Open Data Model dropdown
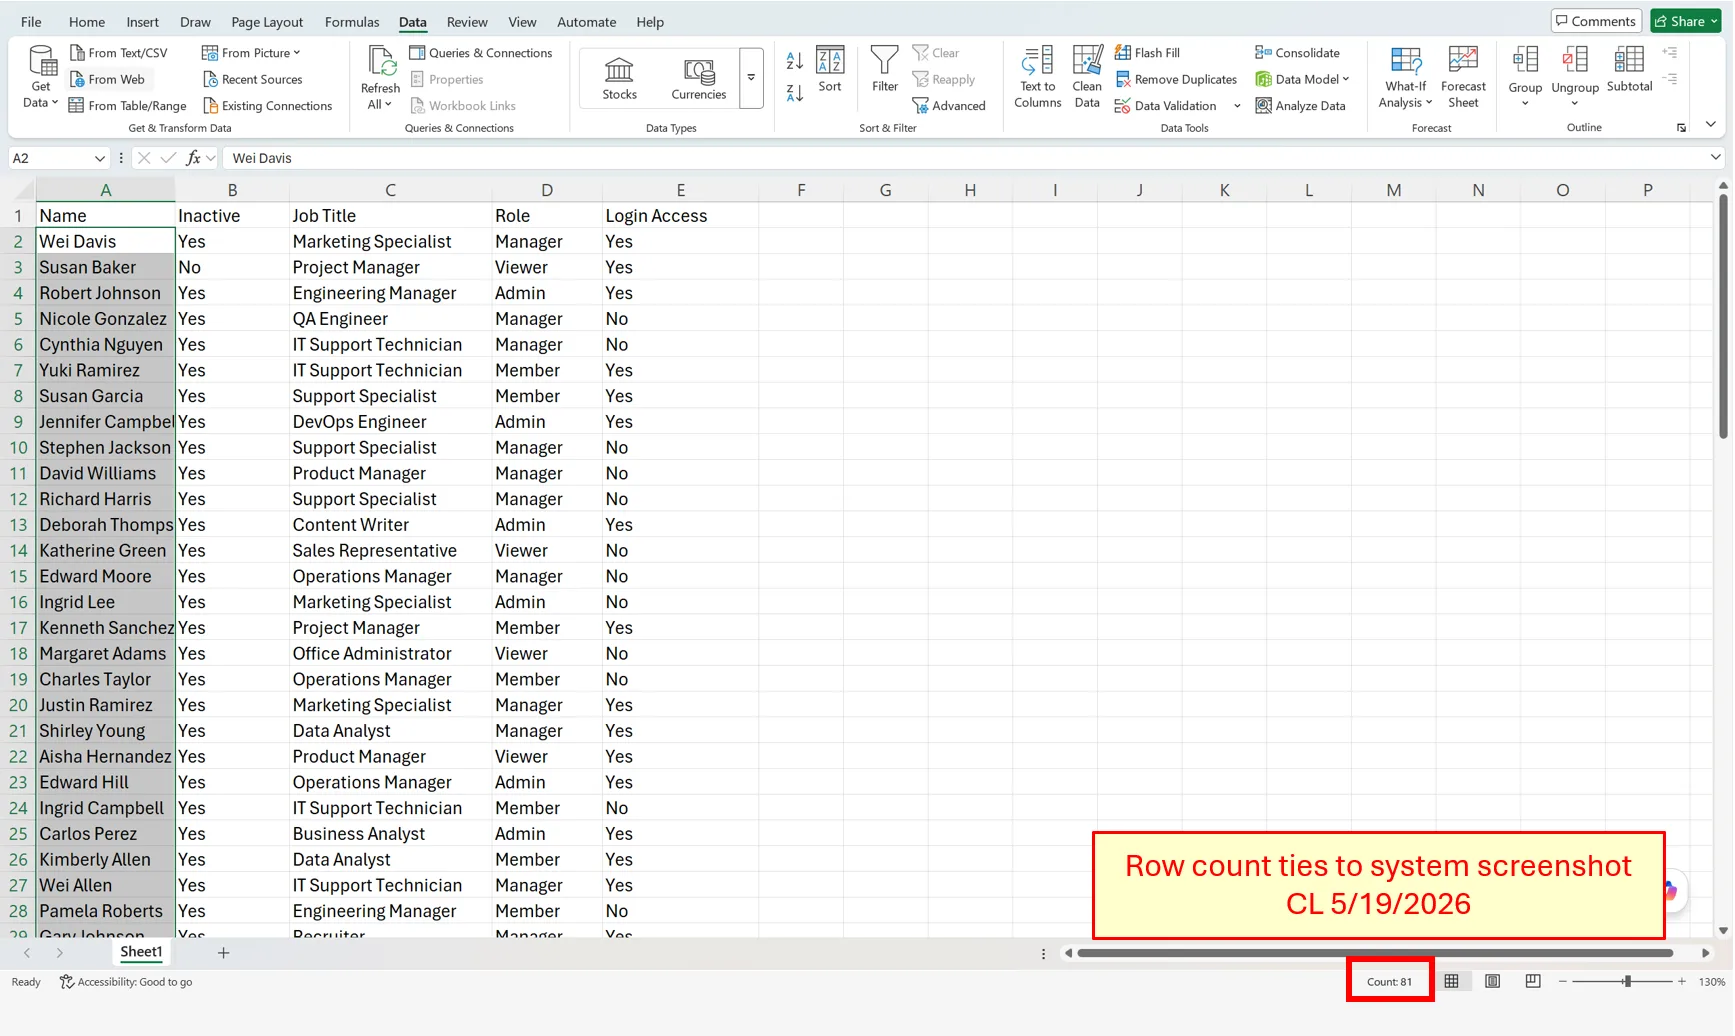This screenshot has width=1735, height=1036. 1302,79
